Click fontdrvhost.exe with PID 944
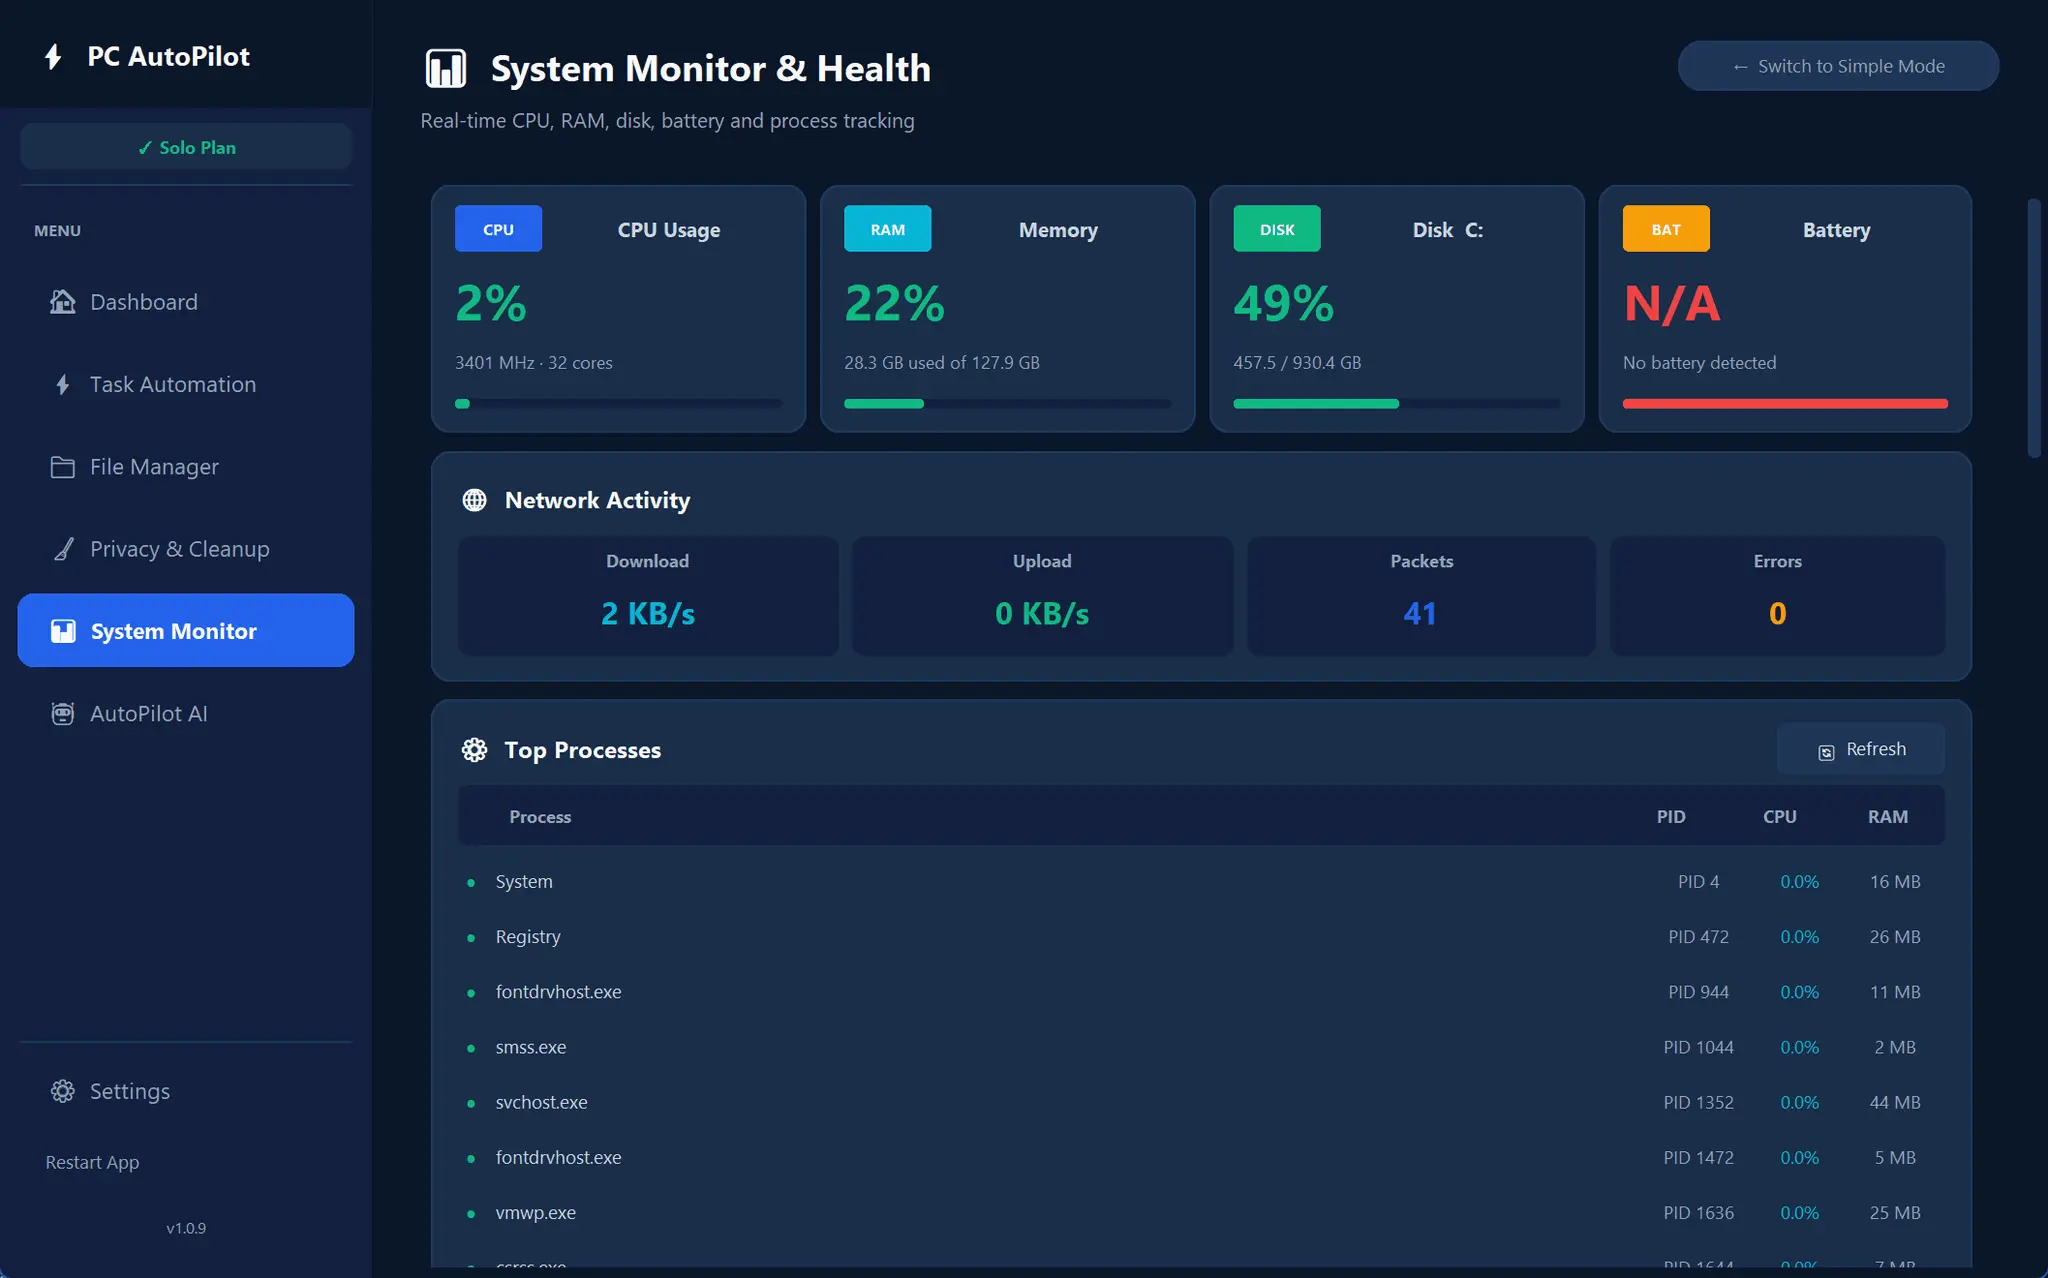2048x1278 pixels. click(558, 992)
